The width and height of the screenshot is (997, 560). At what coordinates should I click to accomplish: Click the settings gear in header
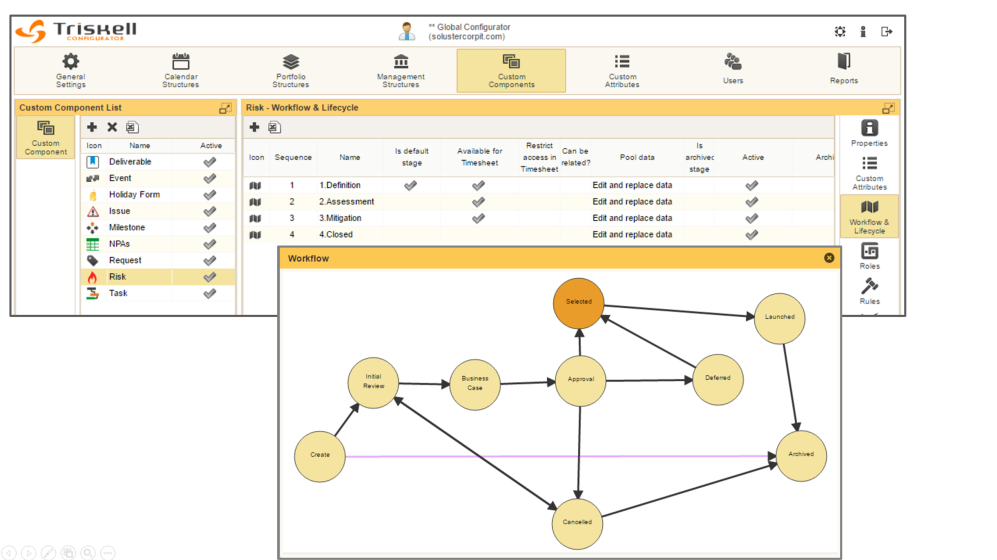(x=840, y=31)
